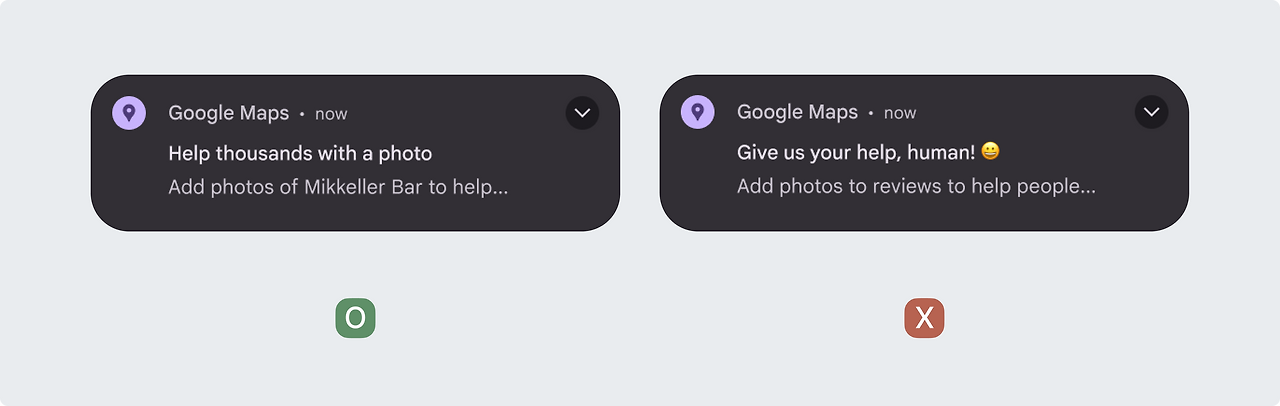Click the Google Maps pin icon in left notification
This screenshot has height=406, width=1280.
pos(129,112)
